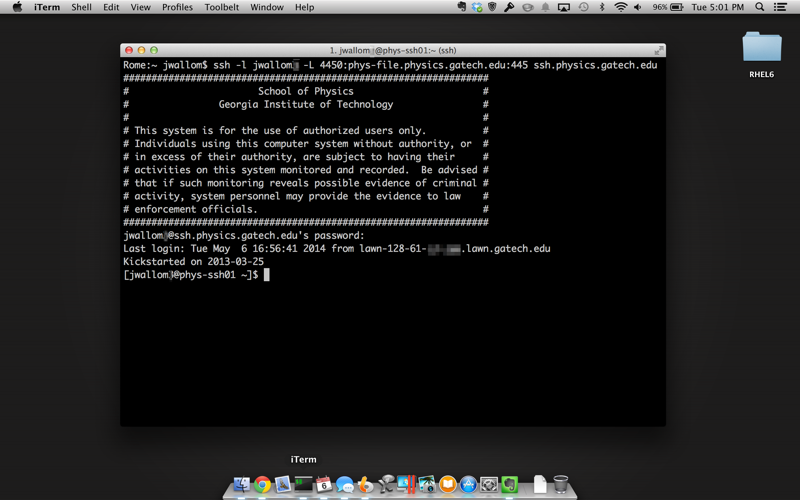Open iBooks from the dock

click(x=447, y=484)
